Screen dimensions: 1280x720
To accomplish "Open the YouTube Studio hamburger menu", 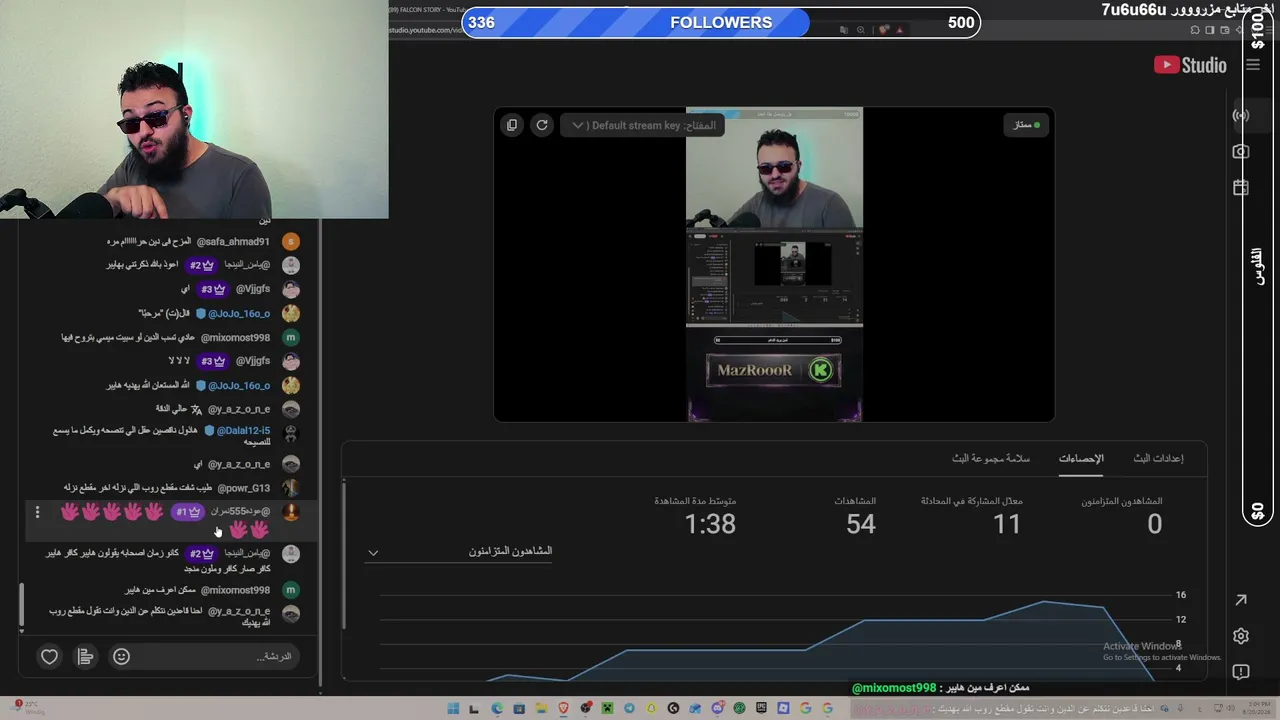I will point(1253,65).
